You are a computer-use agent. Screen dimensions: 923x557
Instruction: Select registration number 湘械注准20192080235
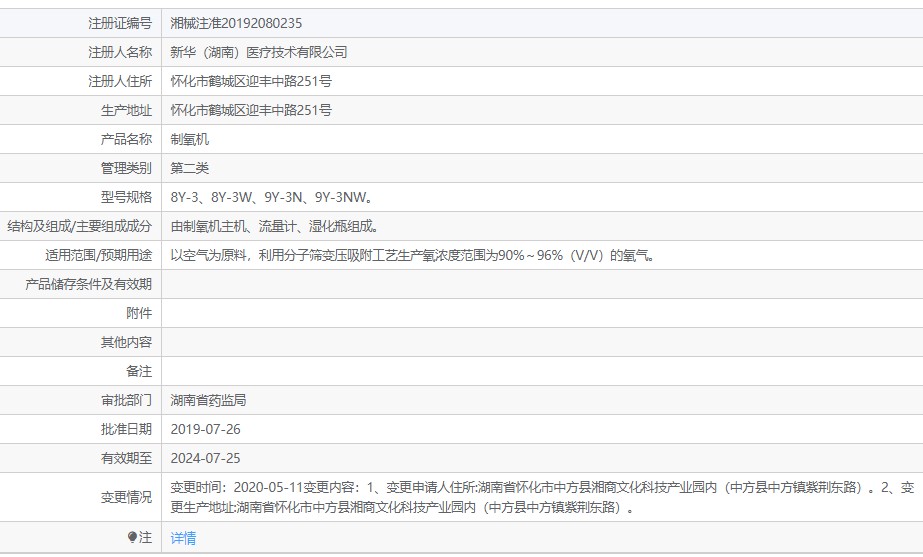point(236,24)
